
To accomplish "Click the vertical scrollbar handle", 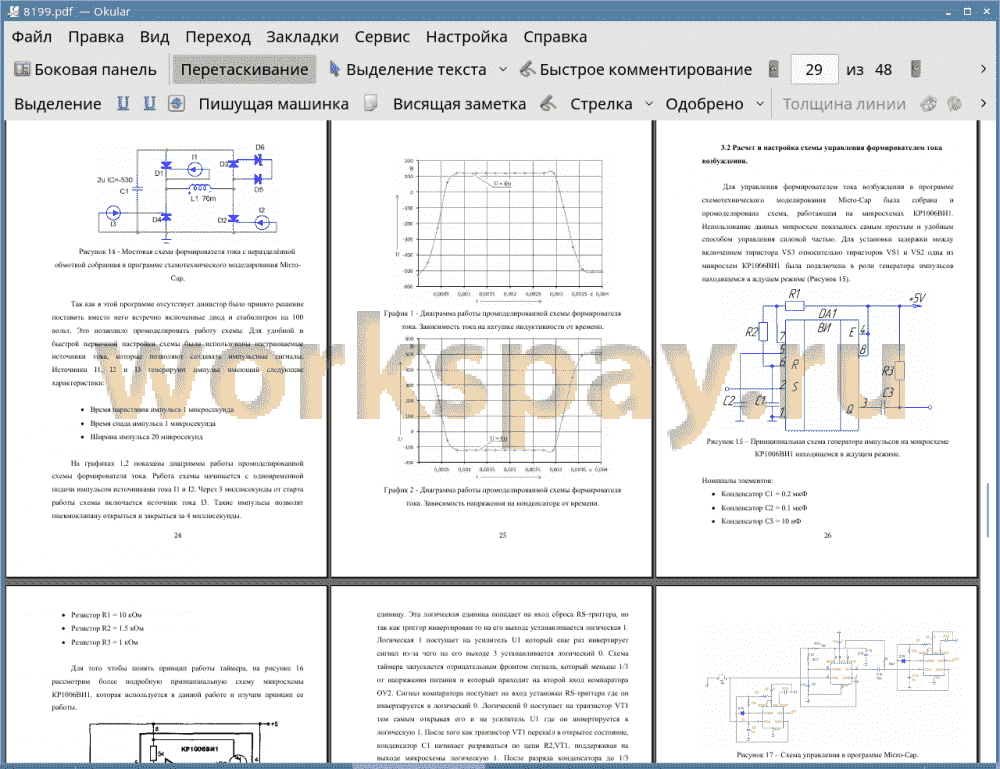I will click(989, 510).
